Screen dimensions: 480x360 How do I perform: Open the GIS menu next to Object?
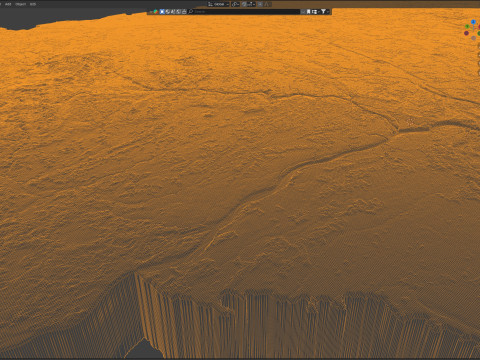point(33,4)
